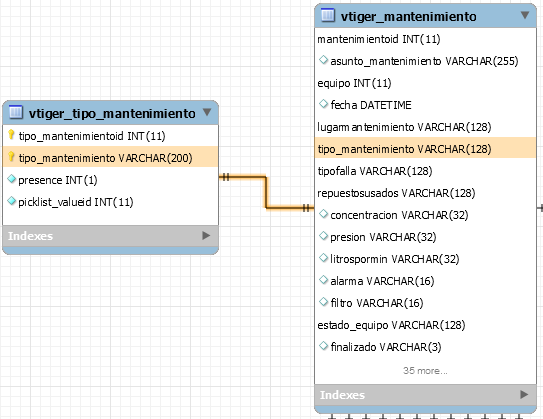Select the mantenimientoid INT(11) column

coord(425,39)
